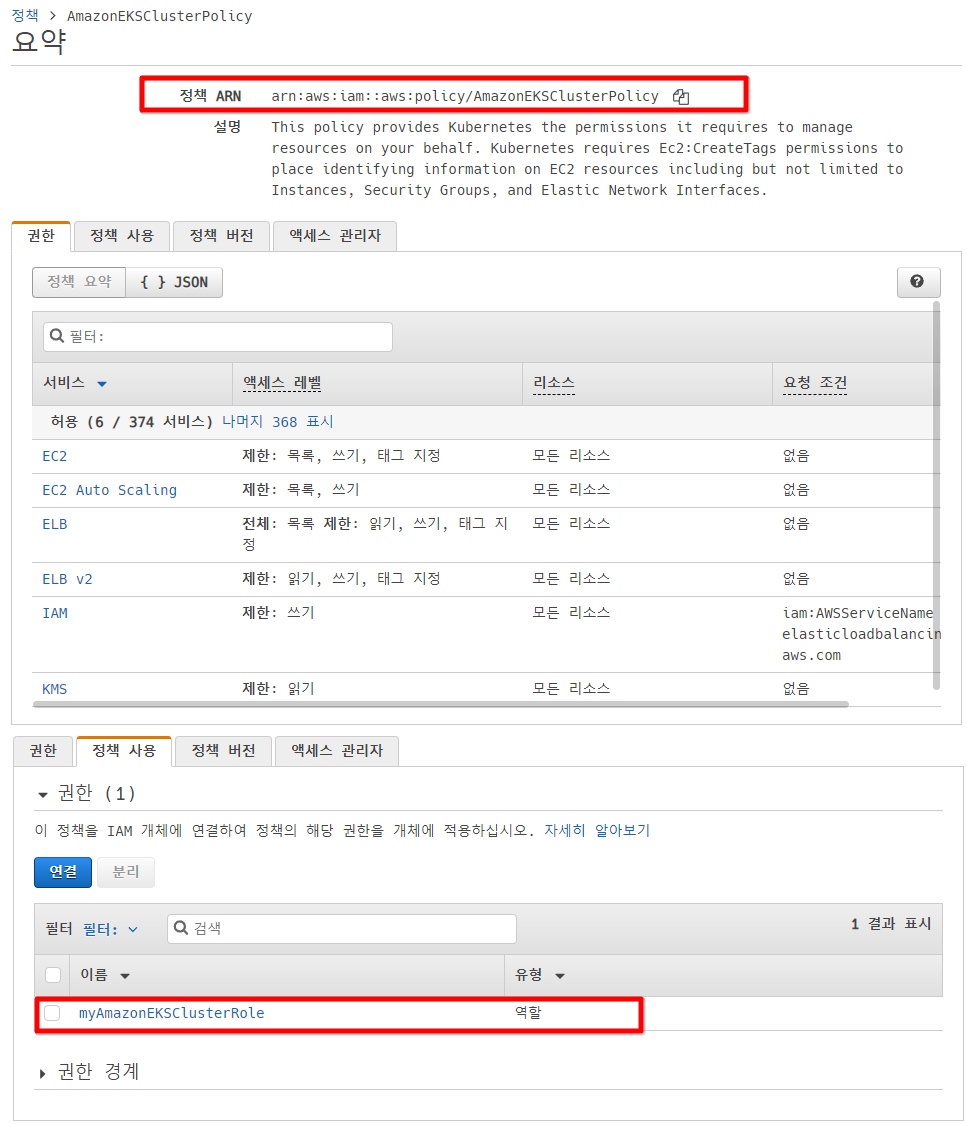Open the IAM service link
Screen dimensions: 967x1124
(x=54, y=613)
